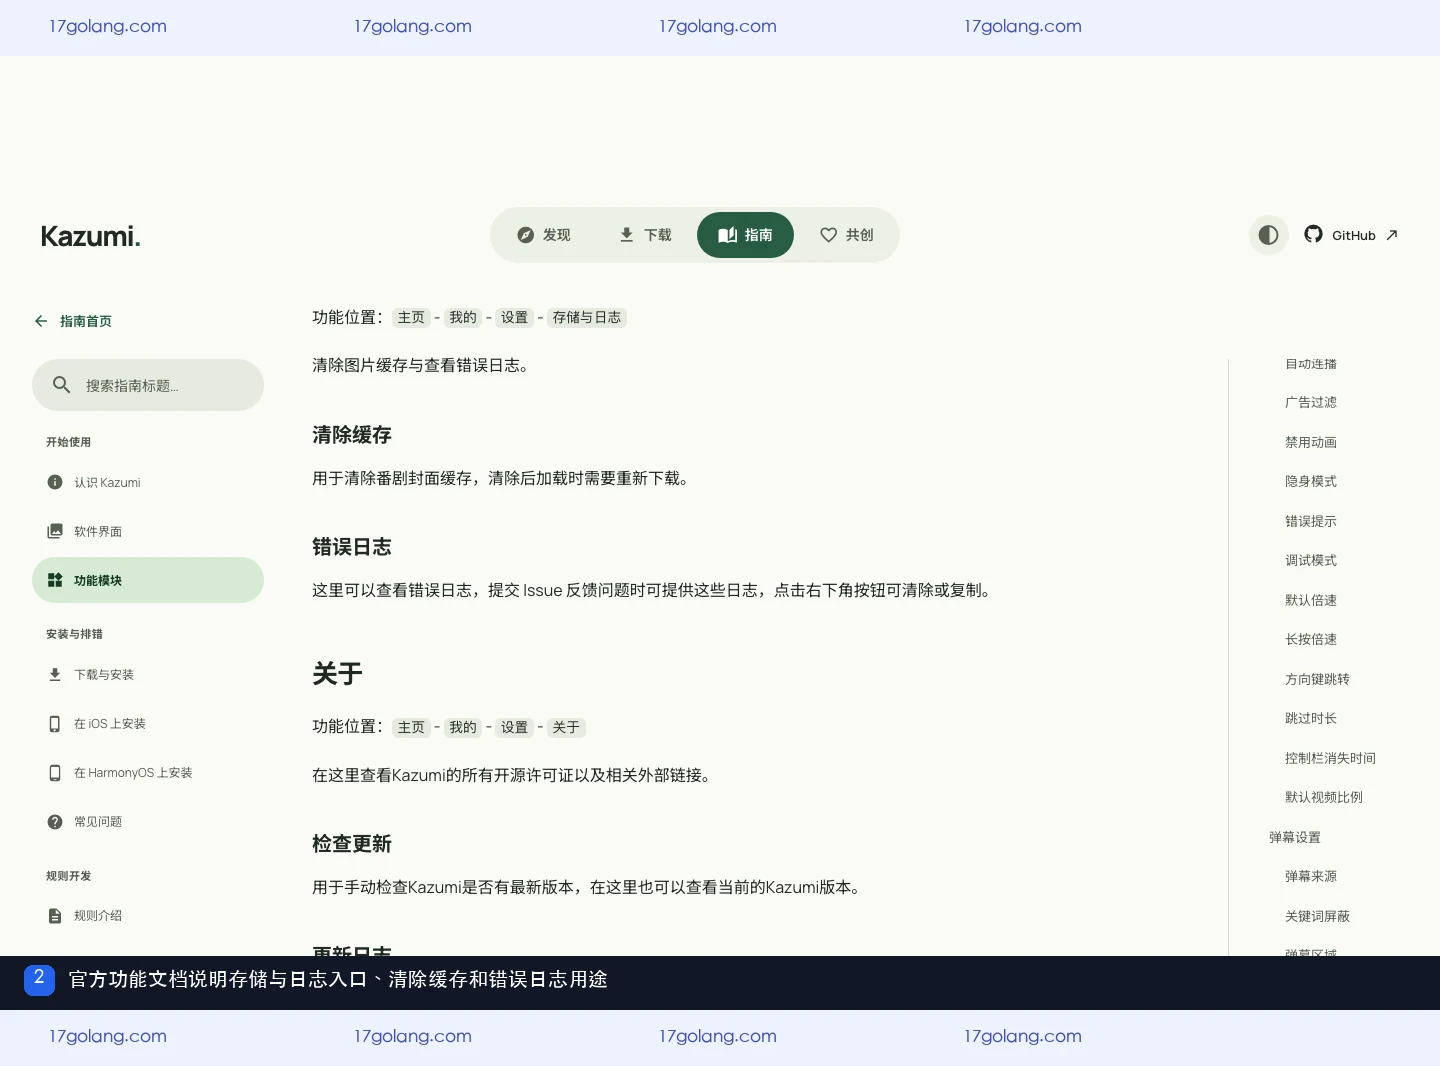This screenshot has height=1066, width=1440.
Task: Open 认识 Kazumi in sidebar
Action: click(148, 482)
